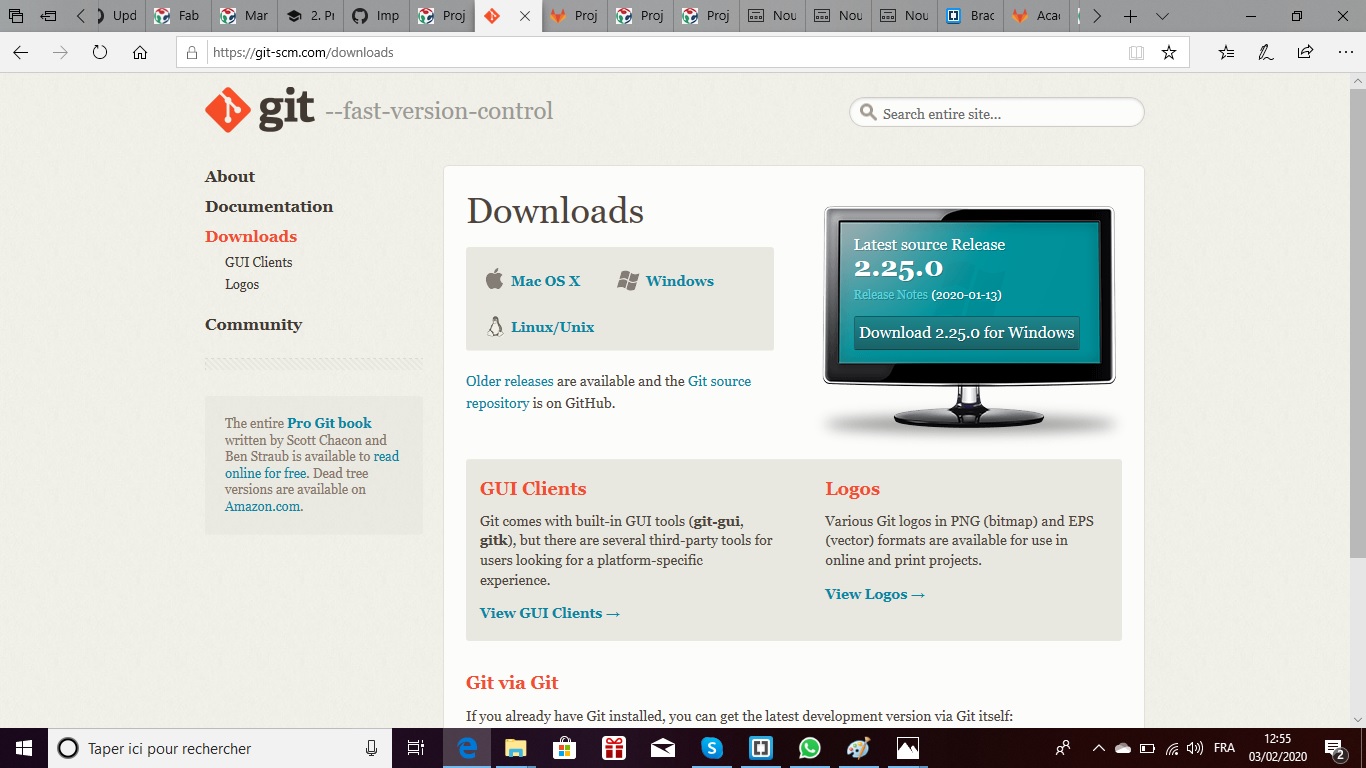The image size is (1366, 768).
Task: Switch to the GitHub "Imp" tab
Action: coord(377,16)
